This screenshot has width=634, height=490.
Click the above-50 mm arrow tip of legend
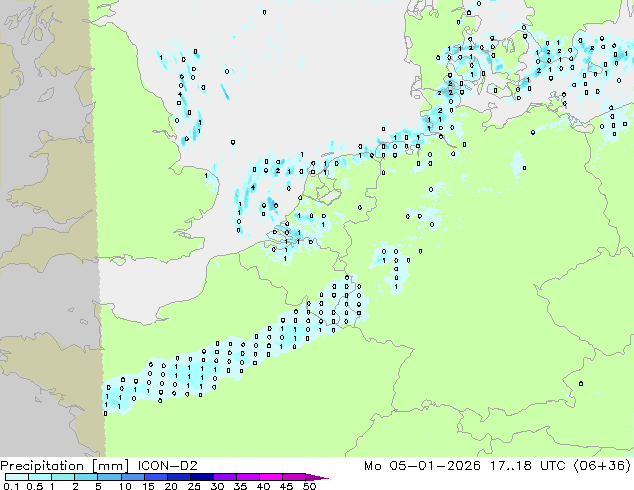coord(317,477)
